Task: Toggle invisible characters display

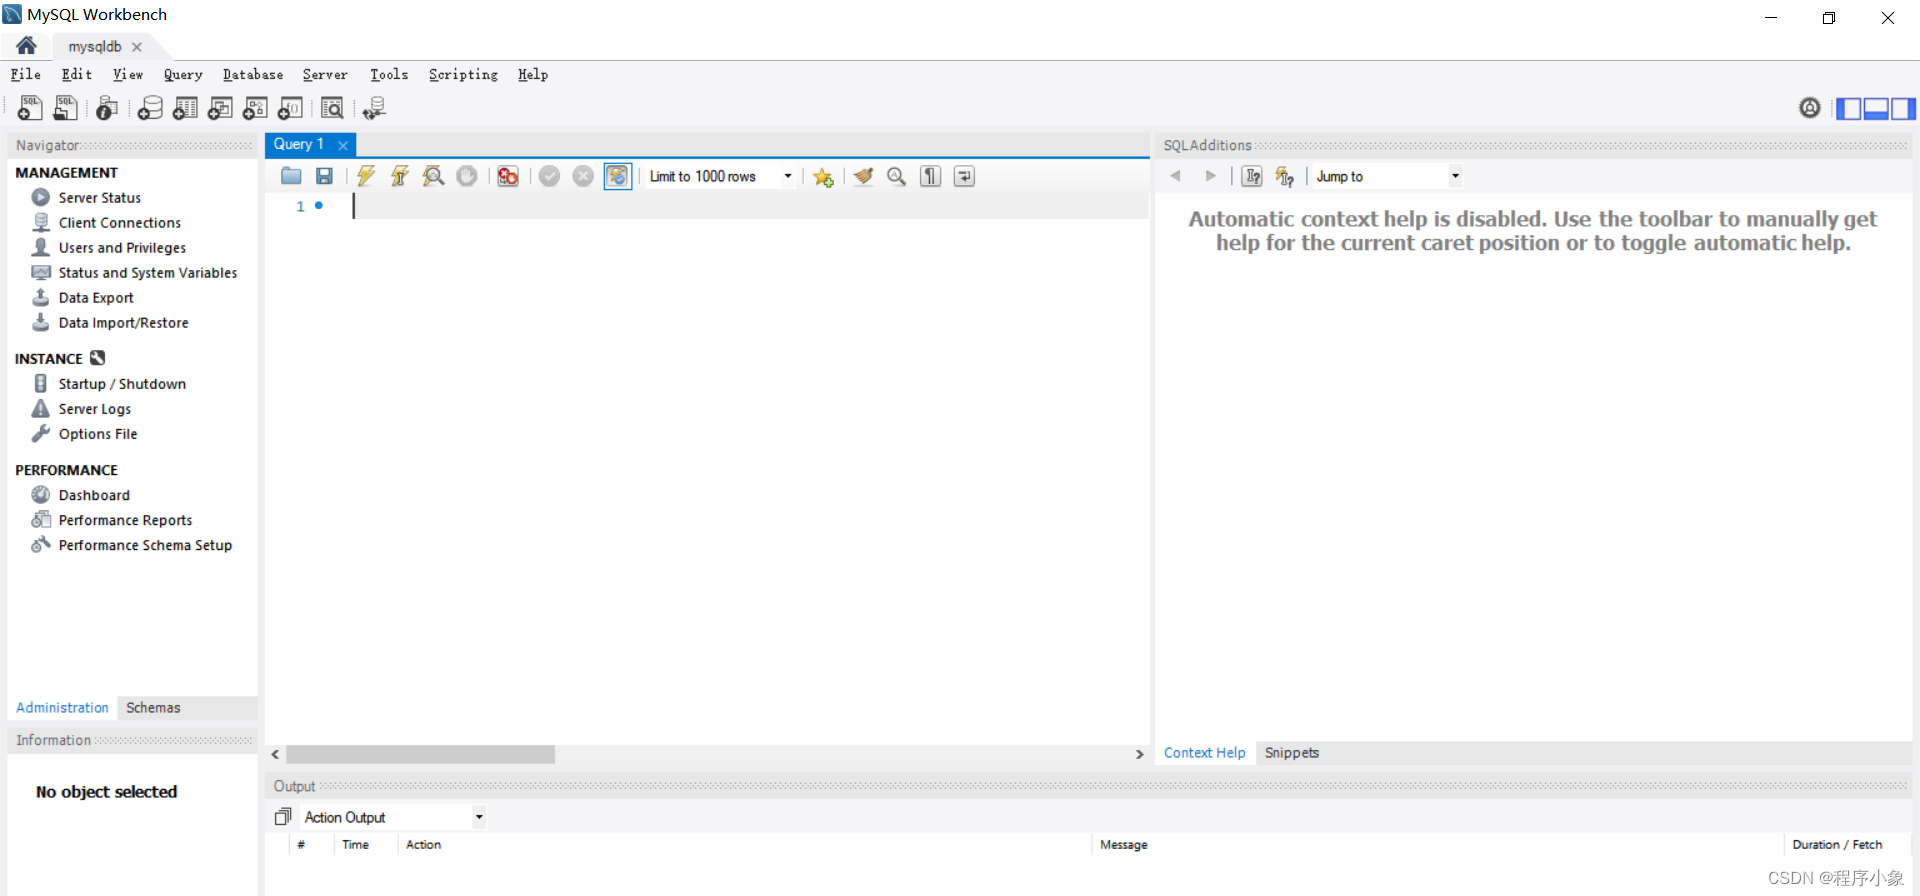Action: pyautogui.click(x=931, y=176)
